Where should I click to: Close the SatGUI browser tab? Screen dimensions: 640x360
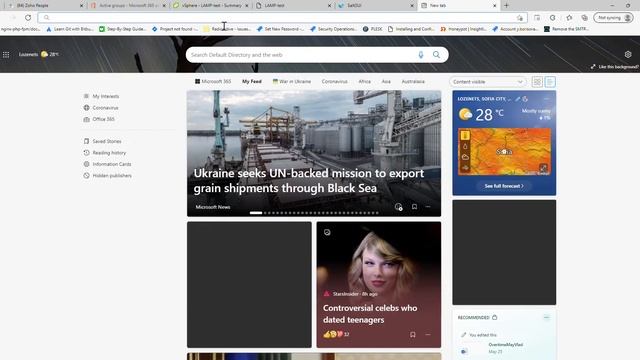click(411, 5)
